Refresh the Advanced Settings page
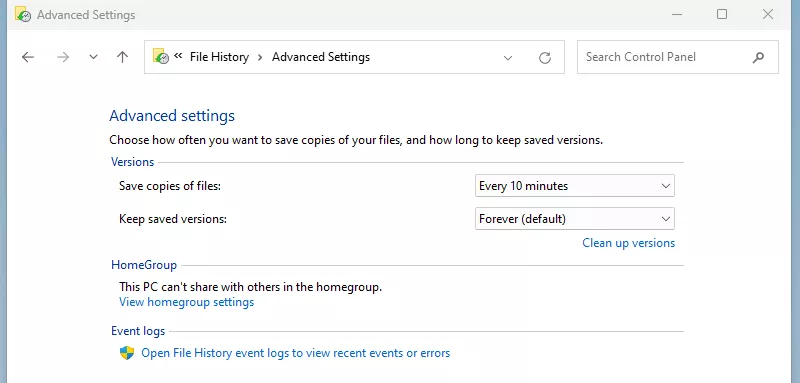The width and height of the screenshot is (800, 383). [x=545, y=58]
